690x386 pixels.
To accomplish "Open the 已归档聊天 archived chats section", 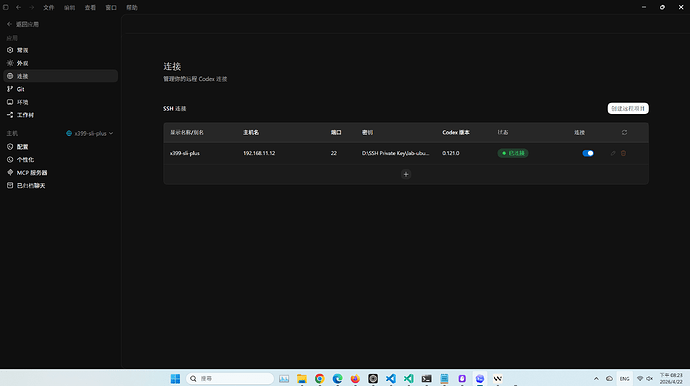I will [60, 185].
